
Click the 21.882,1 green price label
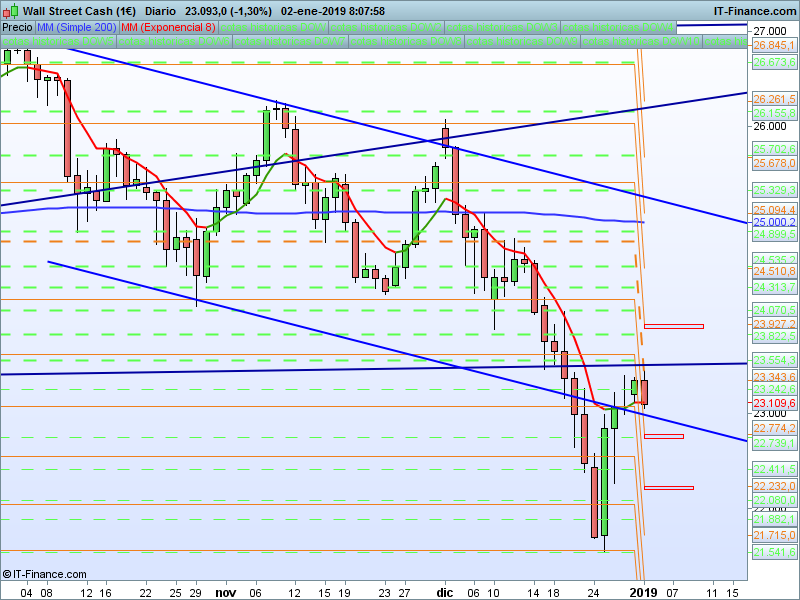[774, 519]
